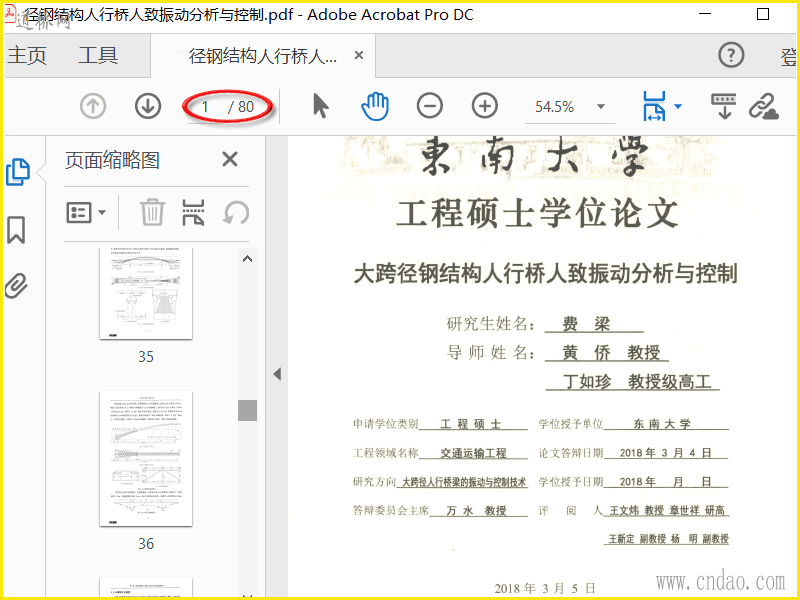Screen dimensions: 800x600
Task: Open the zoom level dropdown arrow
Action: [x=601, y=107]
